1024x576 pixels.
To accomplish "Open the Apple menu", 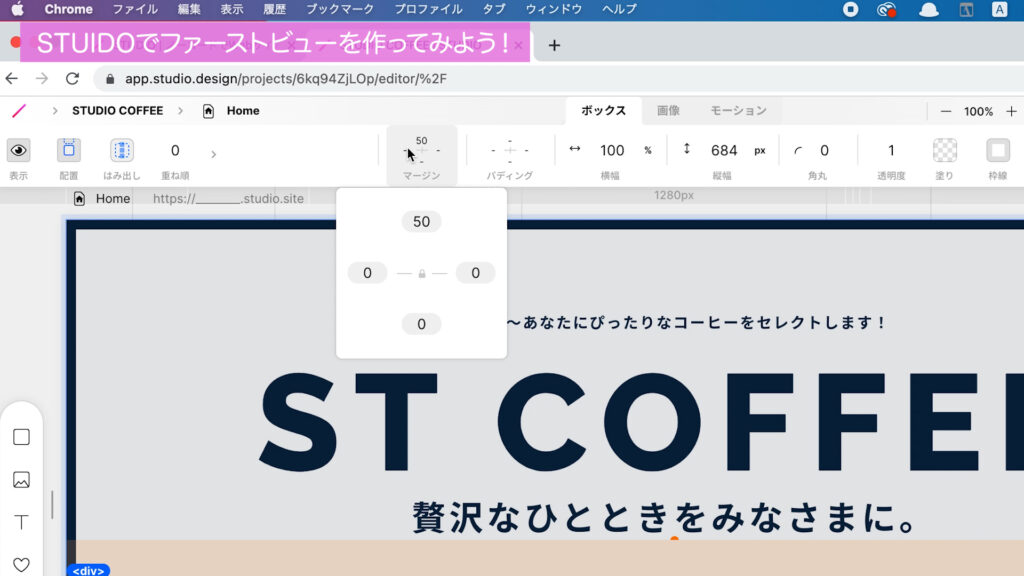I will (x=18, y=9).
